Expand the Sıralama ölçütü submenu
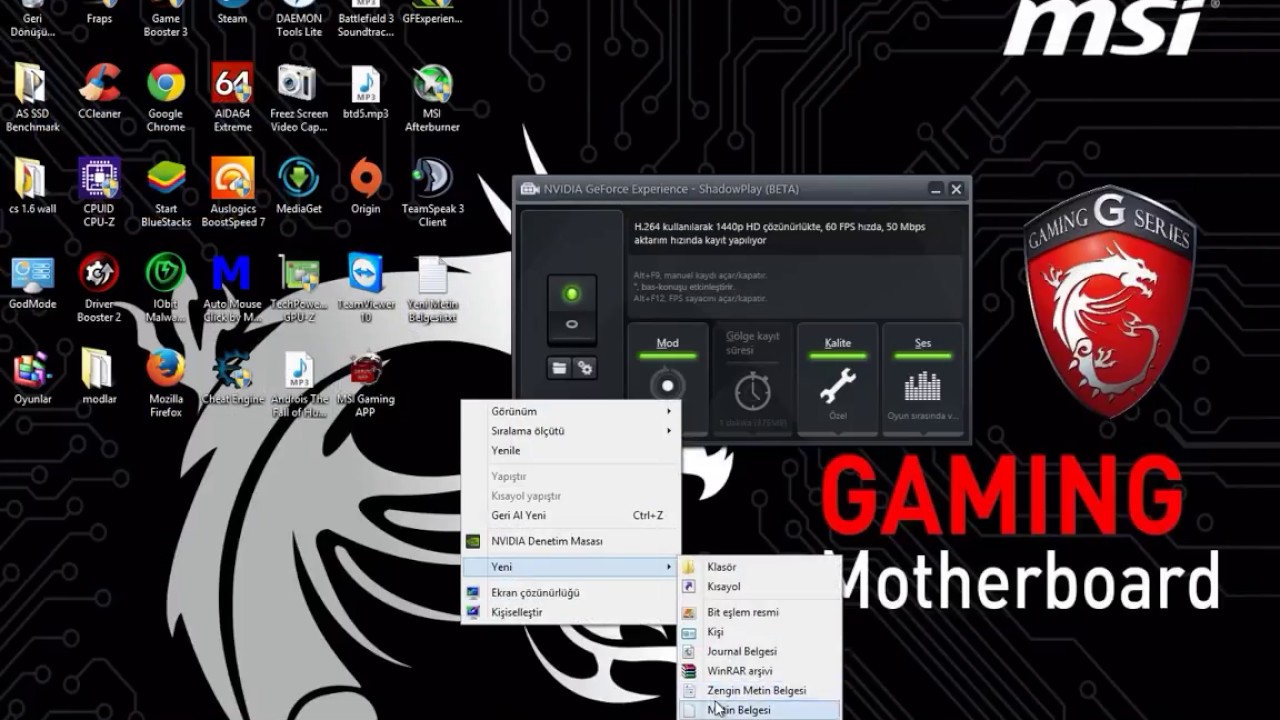This screenshot has width=1280, height=720. (x=571, y=431)
